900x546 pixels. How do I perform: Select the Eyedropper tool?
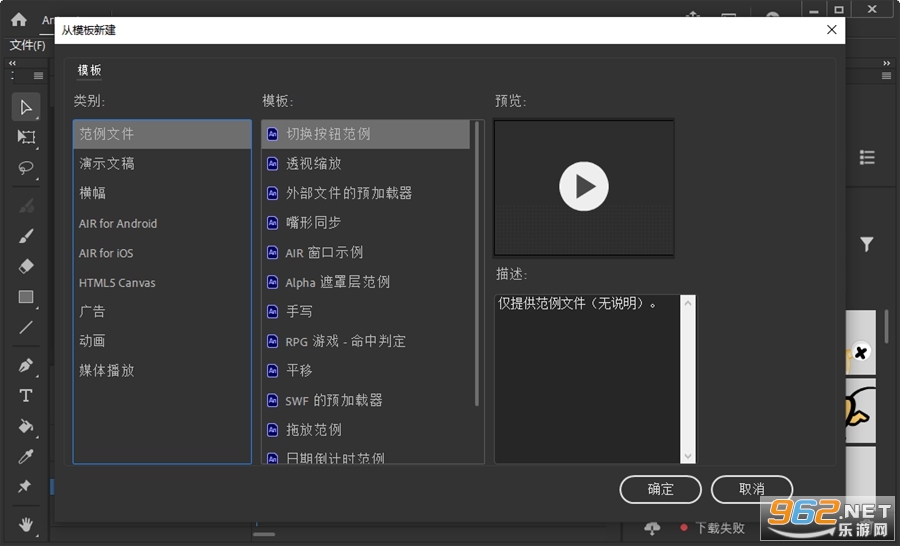(x=26, y=456)
